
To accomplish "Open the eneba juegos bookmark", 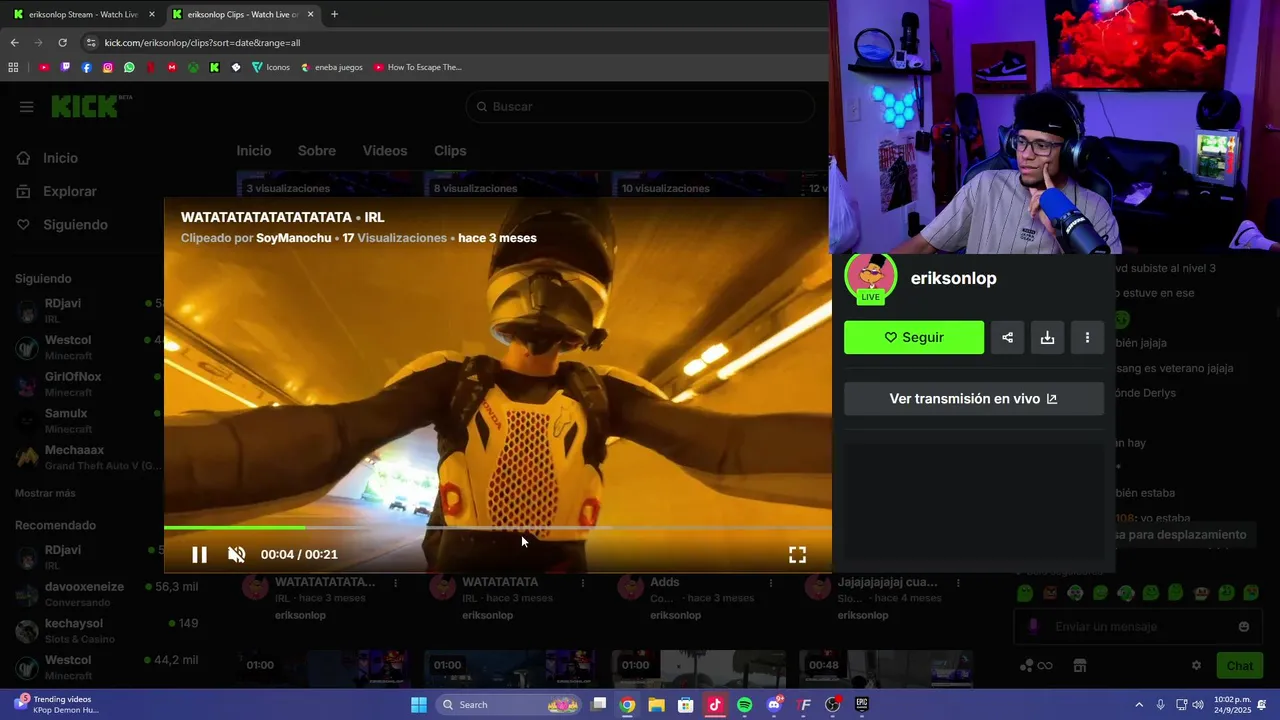I will 332,67.
